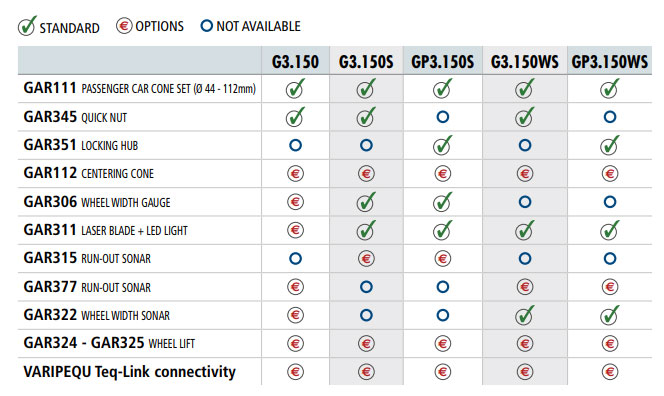Click the STANDARD checkmark legend icon

(x=27, y=26)
